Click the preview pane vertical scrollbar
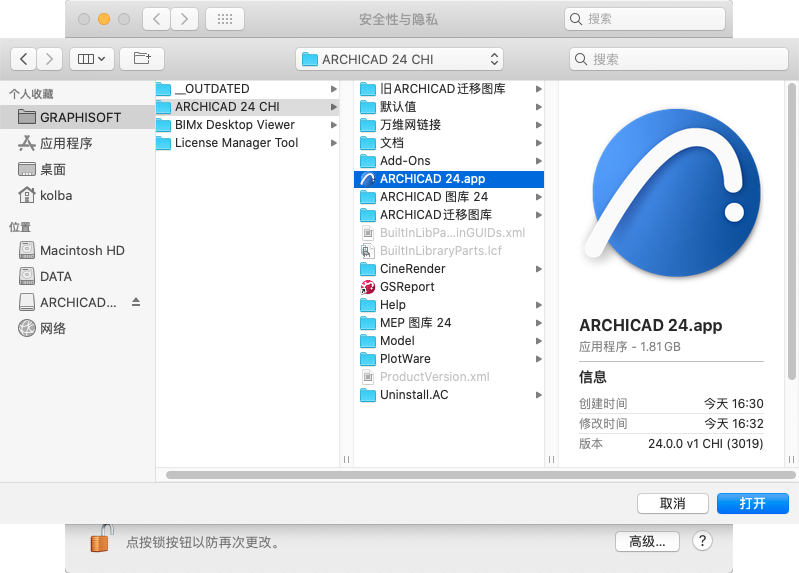The width and height of the screenshot is (799, 573). pyautogui.click(x=791, y=231)
